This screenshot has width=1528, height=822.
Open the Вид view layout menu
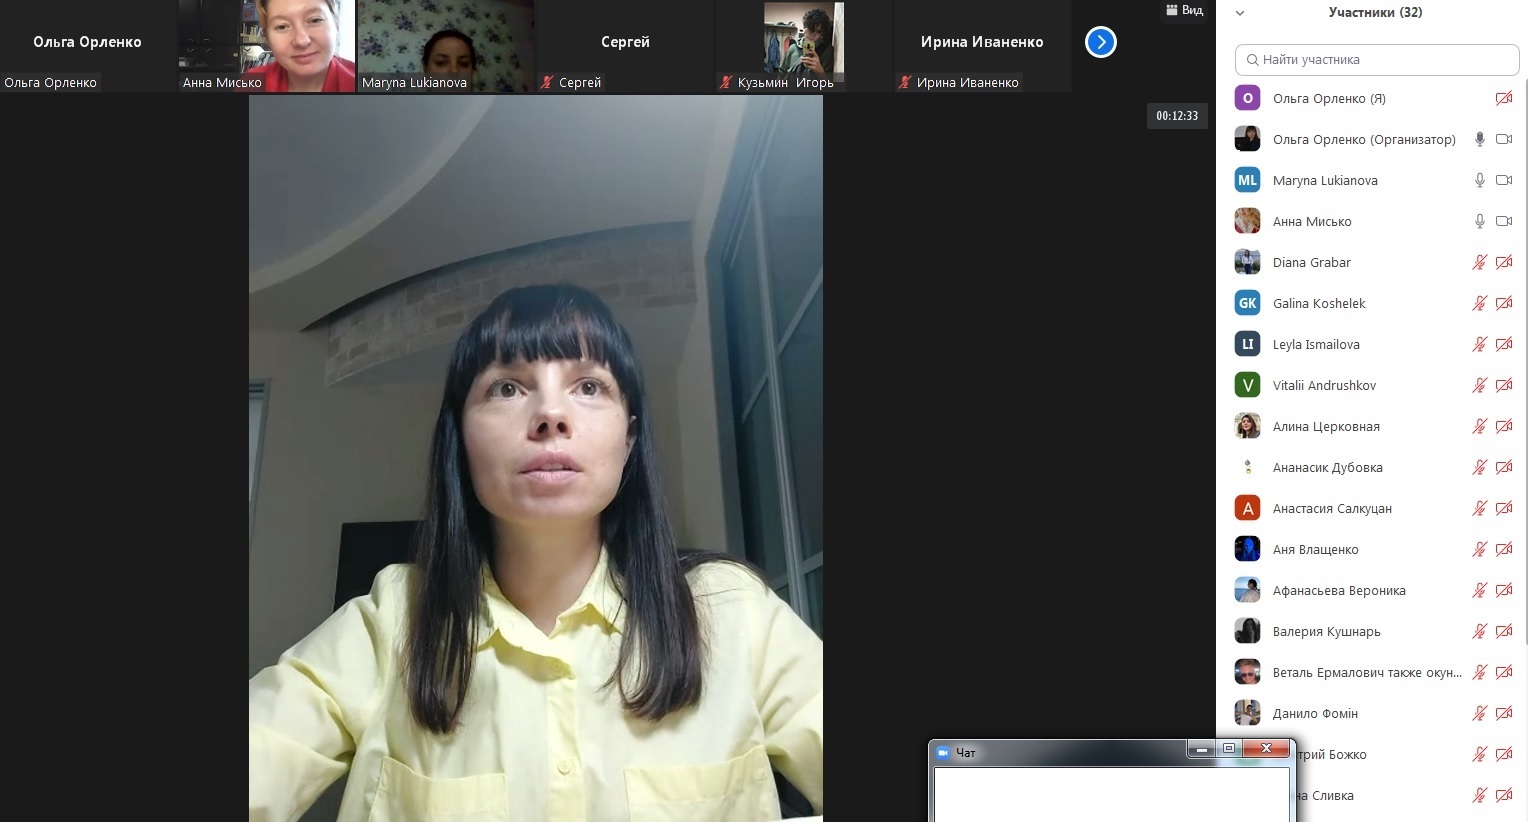[1184, 10]
